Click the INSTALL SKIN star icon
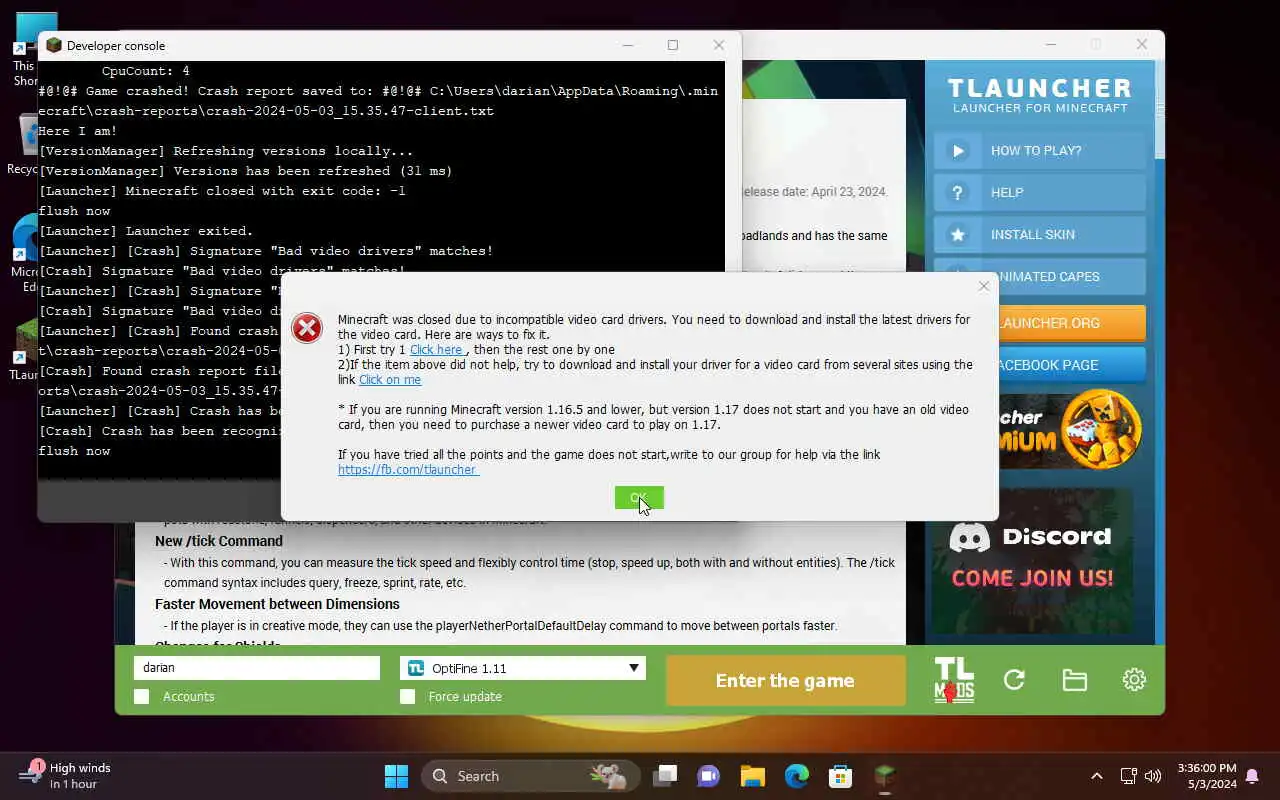The height and width of the screenshot is (800, 1280). (958, 235)
